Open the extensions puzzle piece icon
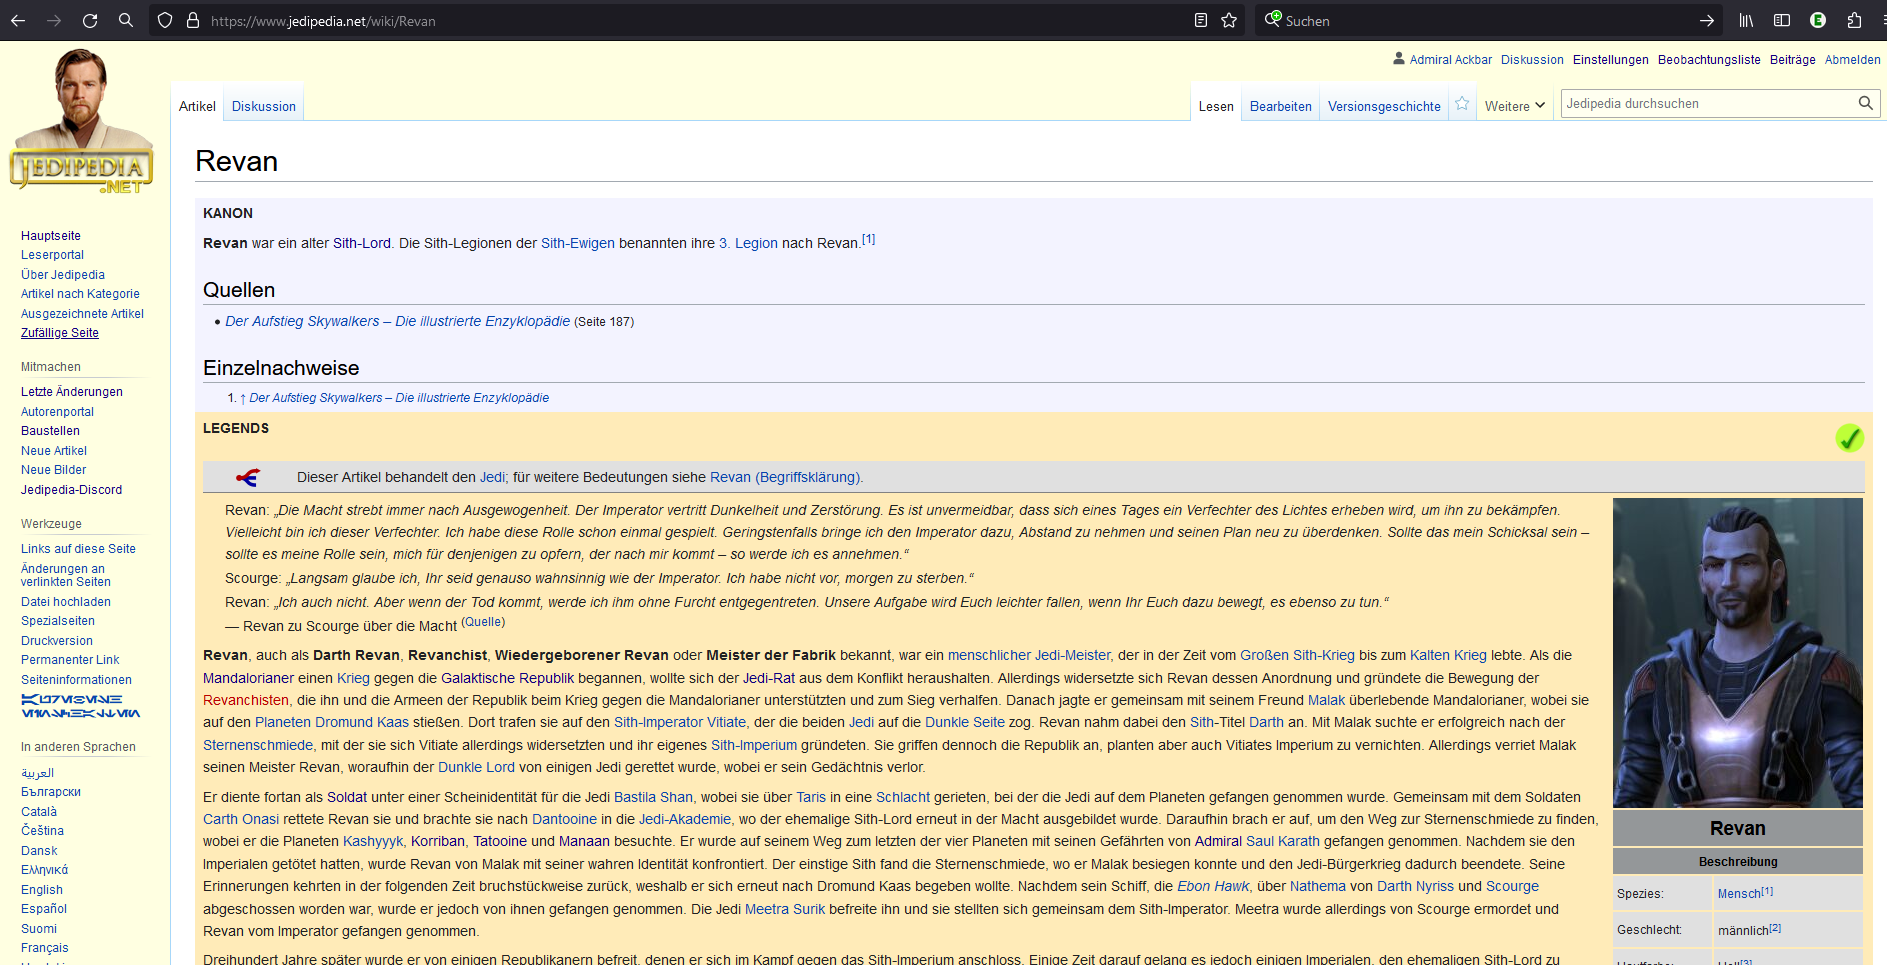This screenshot has width=1887, height=965. (x=1854, y=20)
